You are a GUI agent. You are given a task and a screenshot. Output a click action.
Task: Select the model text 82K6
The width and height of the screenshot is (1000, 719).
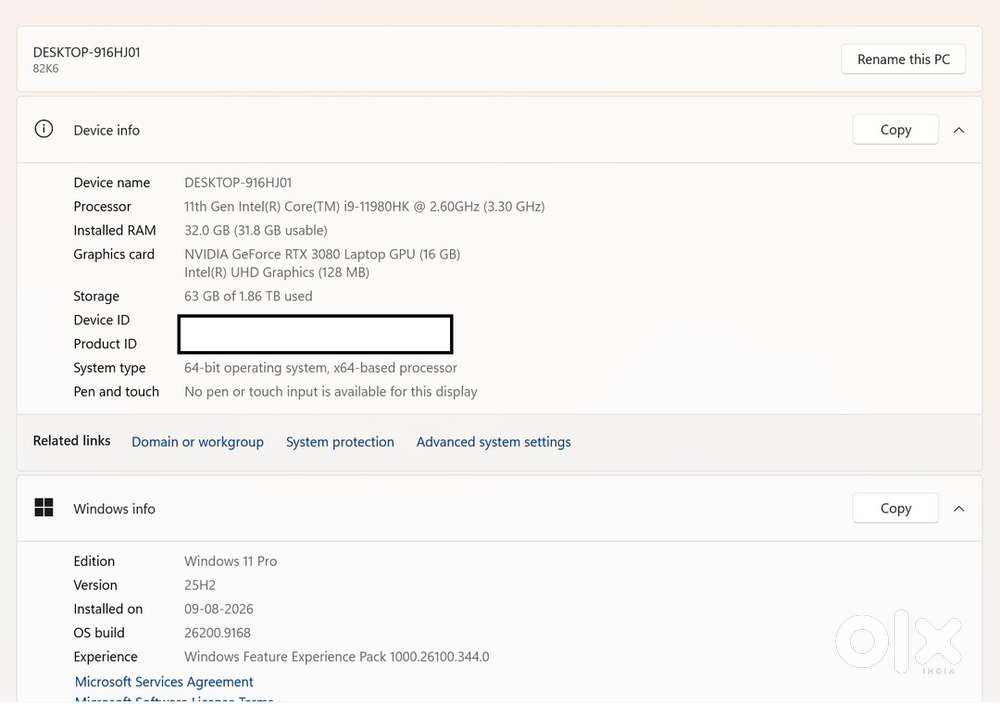point(46,68)
